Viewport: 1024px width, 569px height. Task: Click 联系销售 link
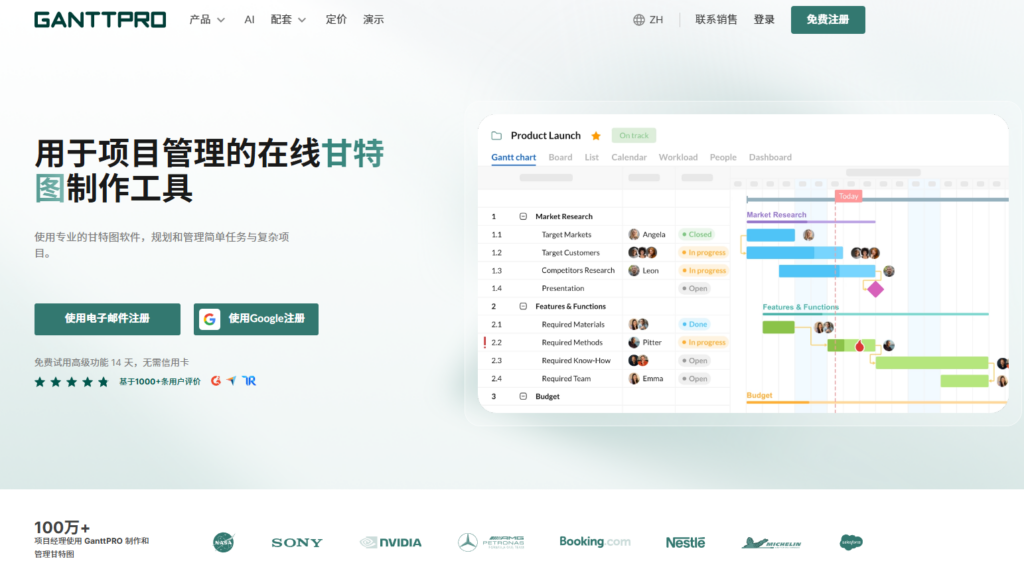(x=716, y=20)
